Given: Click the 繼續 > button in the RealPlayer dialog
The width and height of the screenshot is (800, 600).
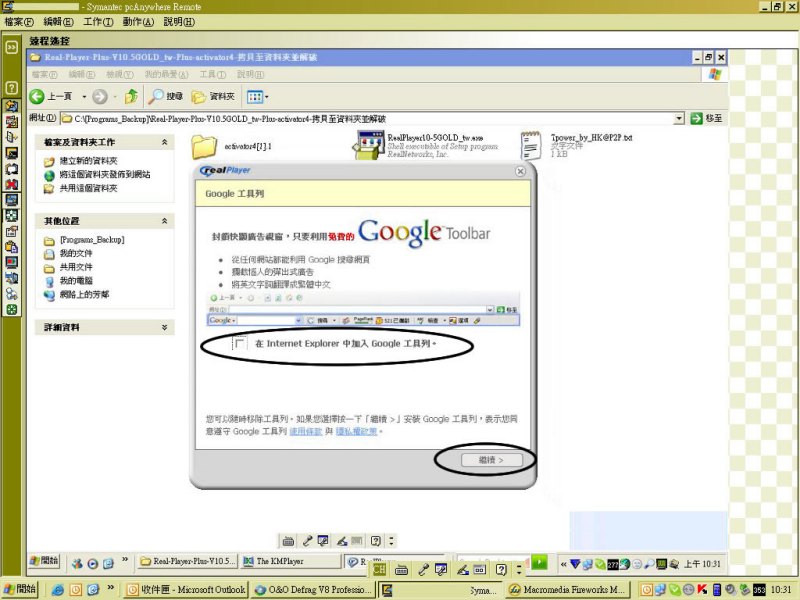Looking at the screenshot, I should (x=491, y=460).
